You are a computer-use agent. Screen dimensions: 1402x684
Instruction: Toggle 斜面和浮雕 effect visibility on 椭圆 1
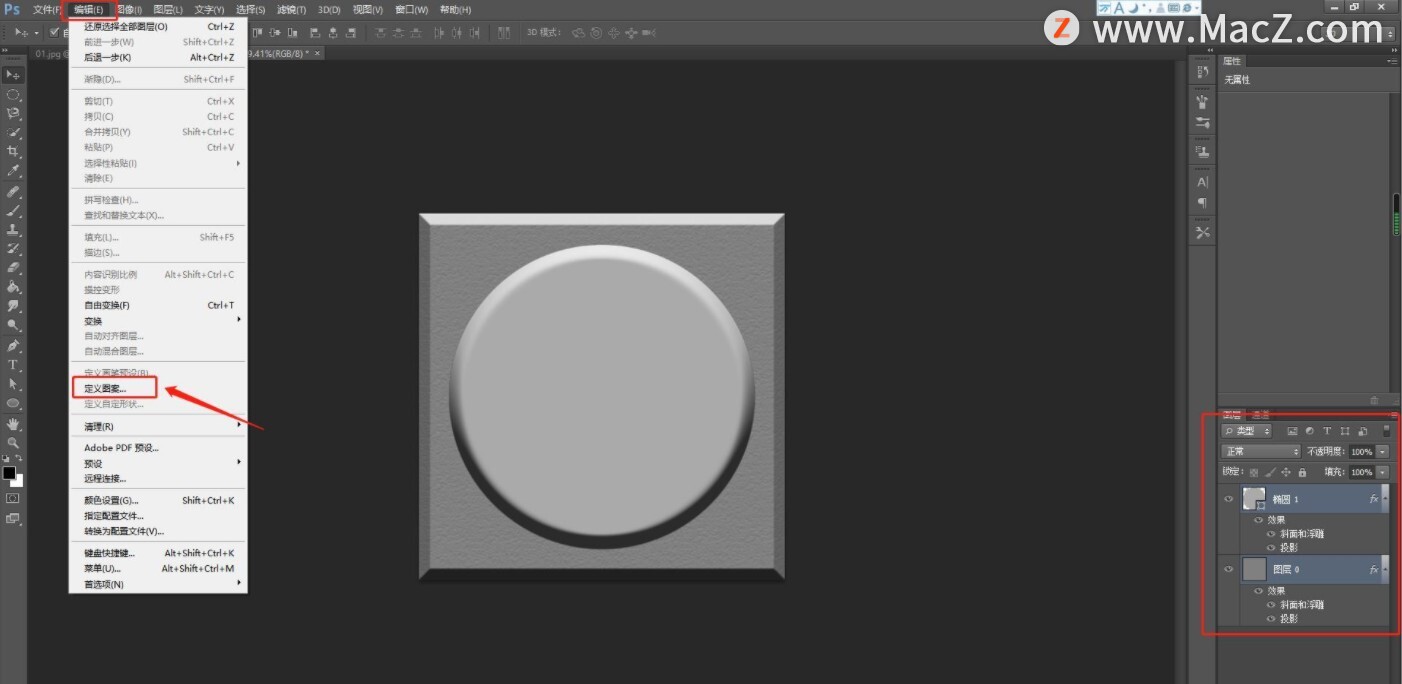tap(1272, 534)
